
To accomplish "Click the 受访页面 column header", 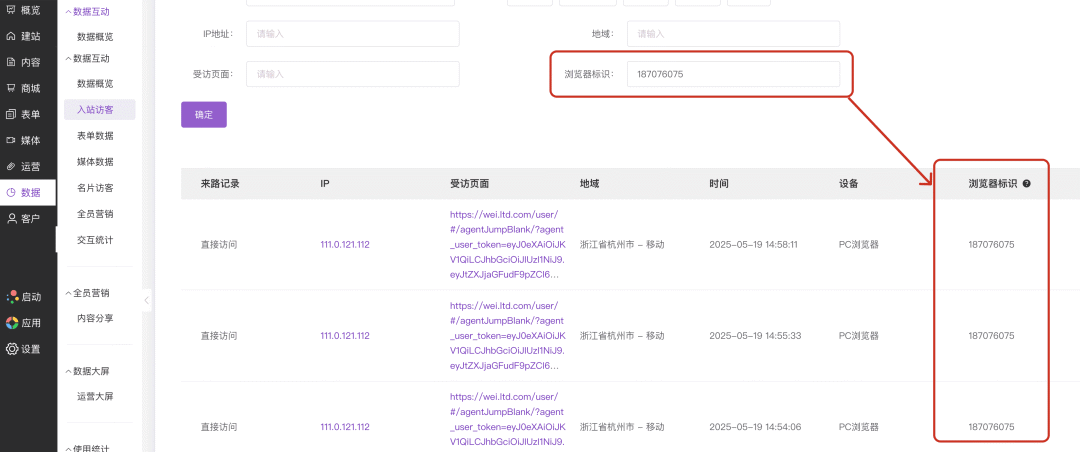I will point(470,184).
